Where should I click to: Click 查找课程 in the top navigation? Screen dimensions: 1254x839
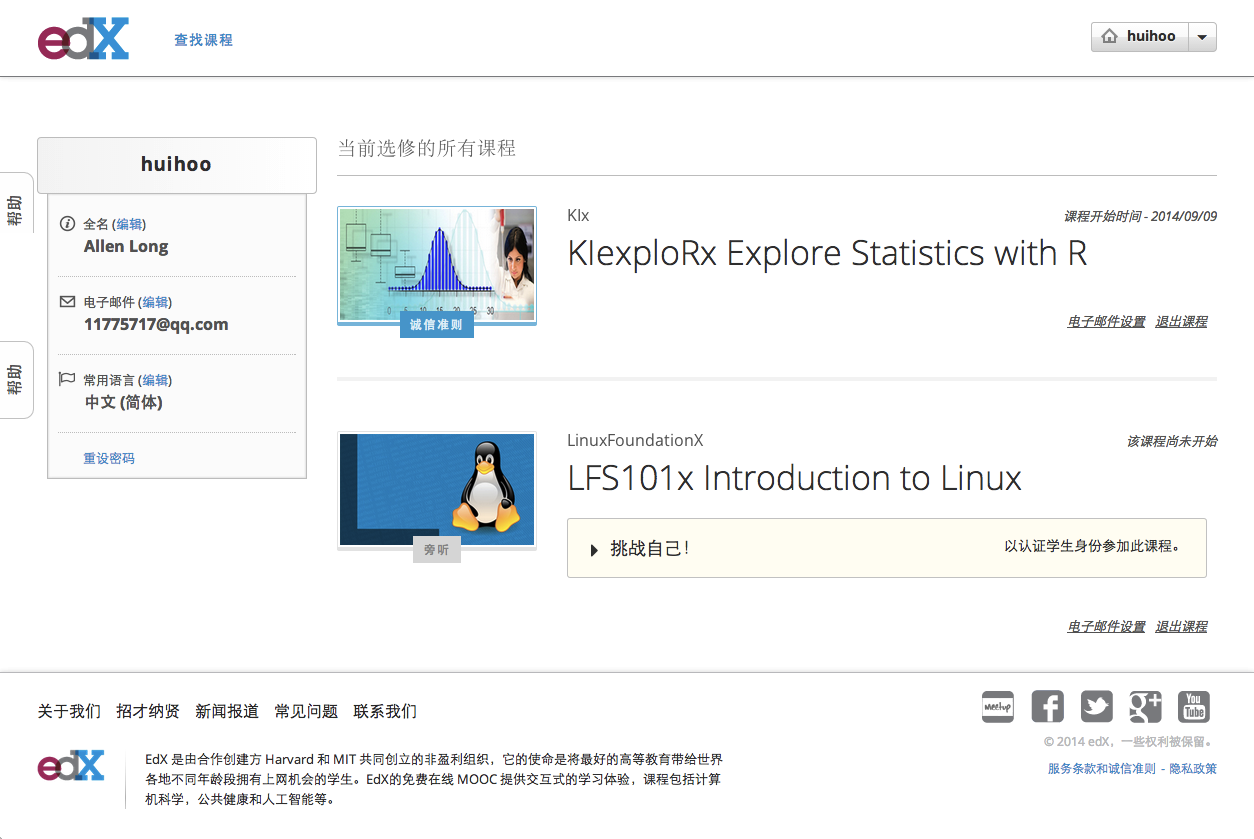(203, 40)
